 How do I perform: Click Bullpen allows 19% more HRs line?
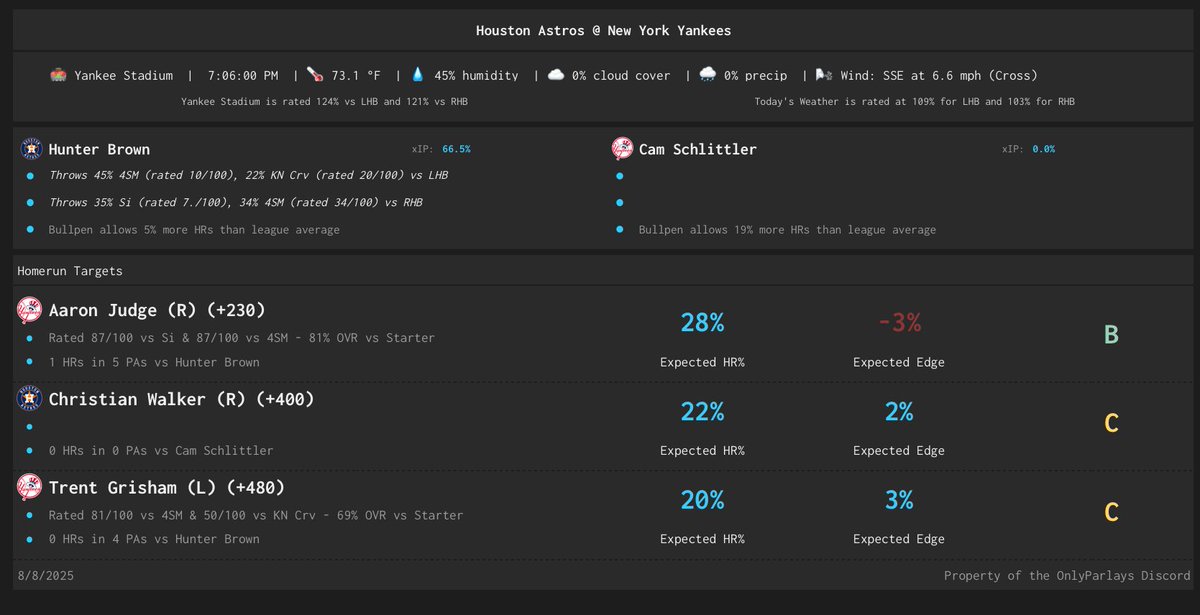788,230
